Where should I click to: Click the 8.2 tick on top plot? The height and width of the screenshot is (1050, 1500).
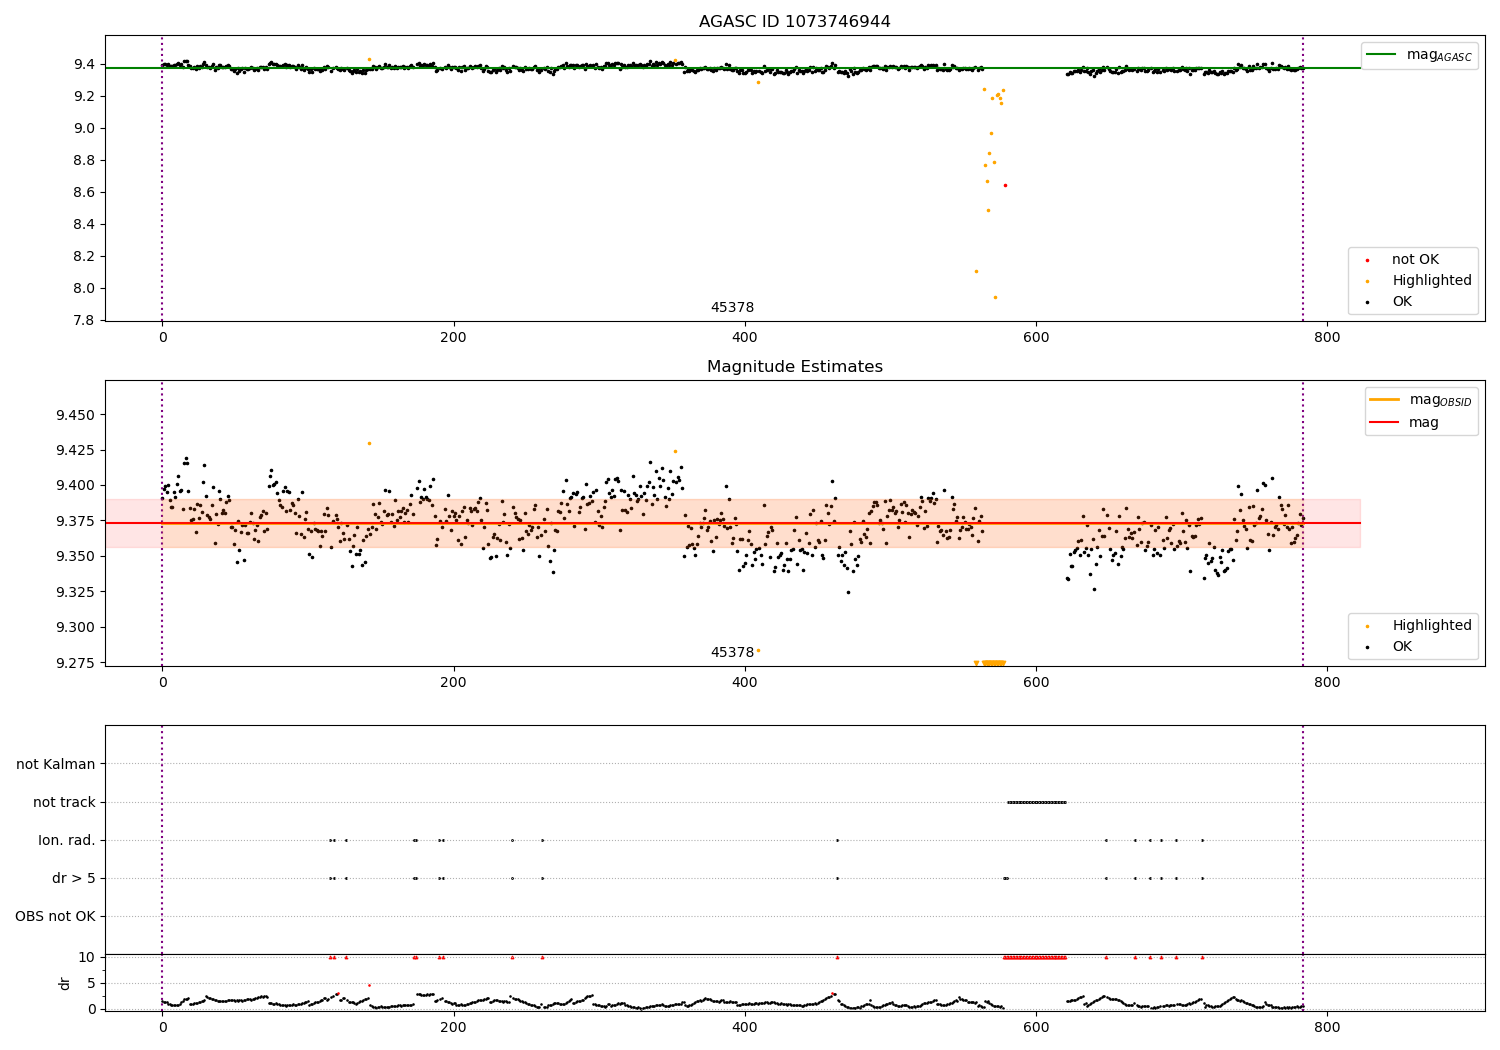click(x=84, y=257)
